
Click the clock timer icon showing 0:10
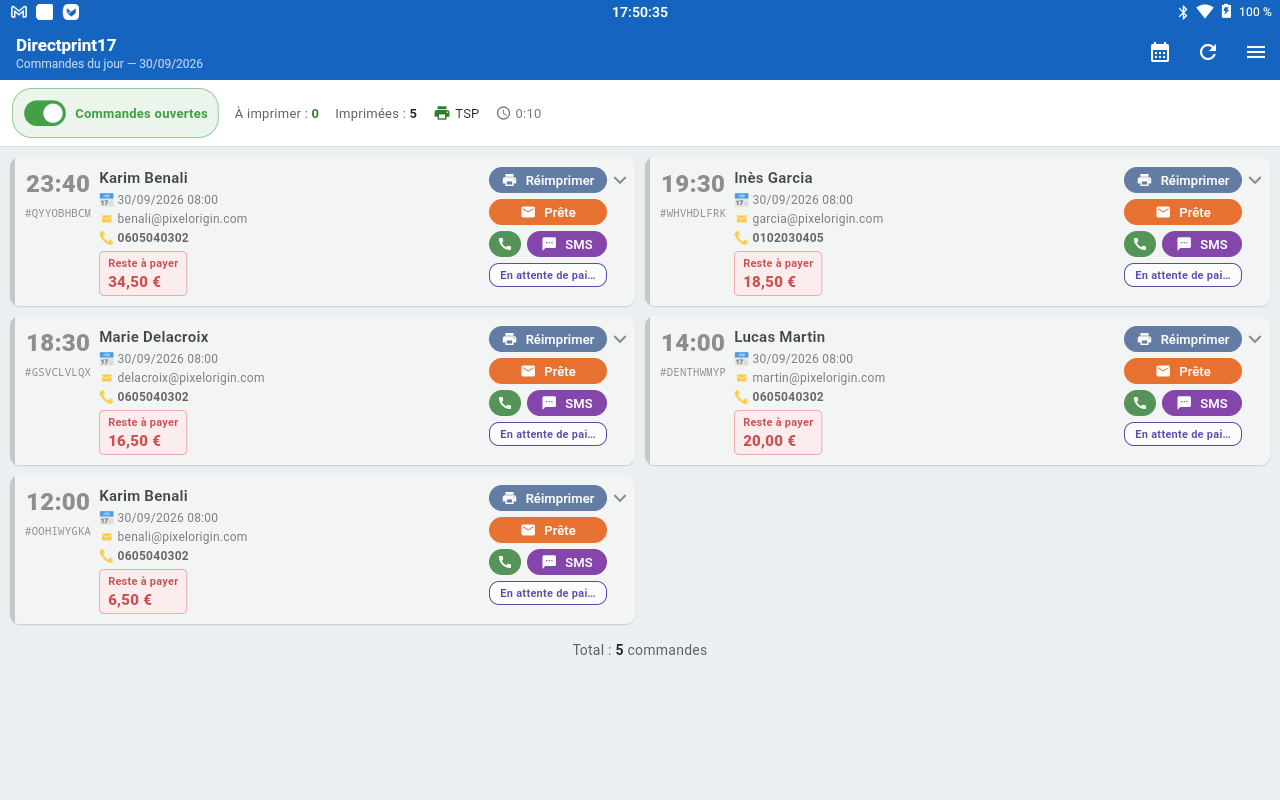point(503,113)
